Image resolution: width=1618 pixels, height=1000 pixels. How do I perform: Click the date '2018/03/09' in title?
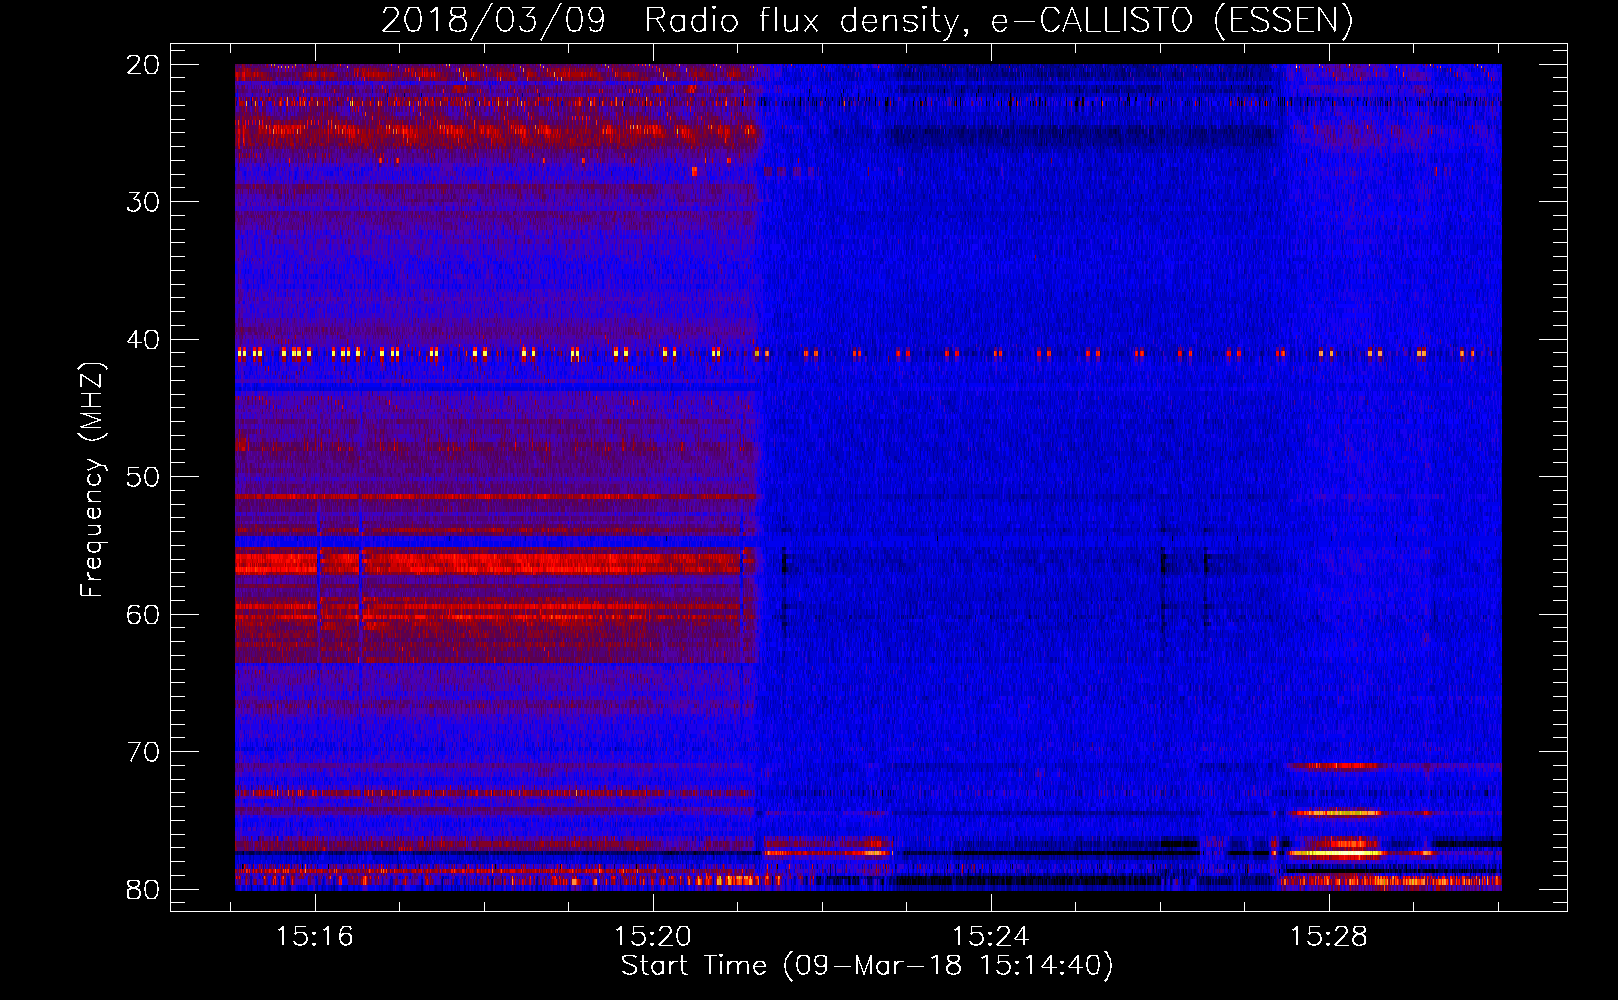click(493, 21)
